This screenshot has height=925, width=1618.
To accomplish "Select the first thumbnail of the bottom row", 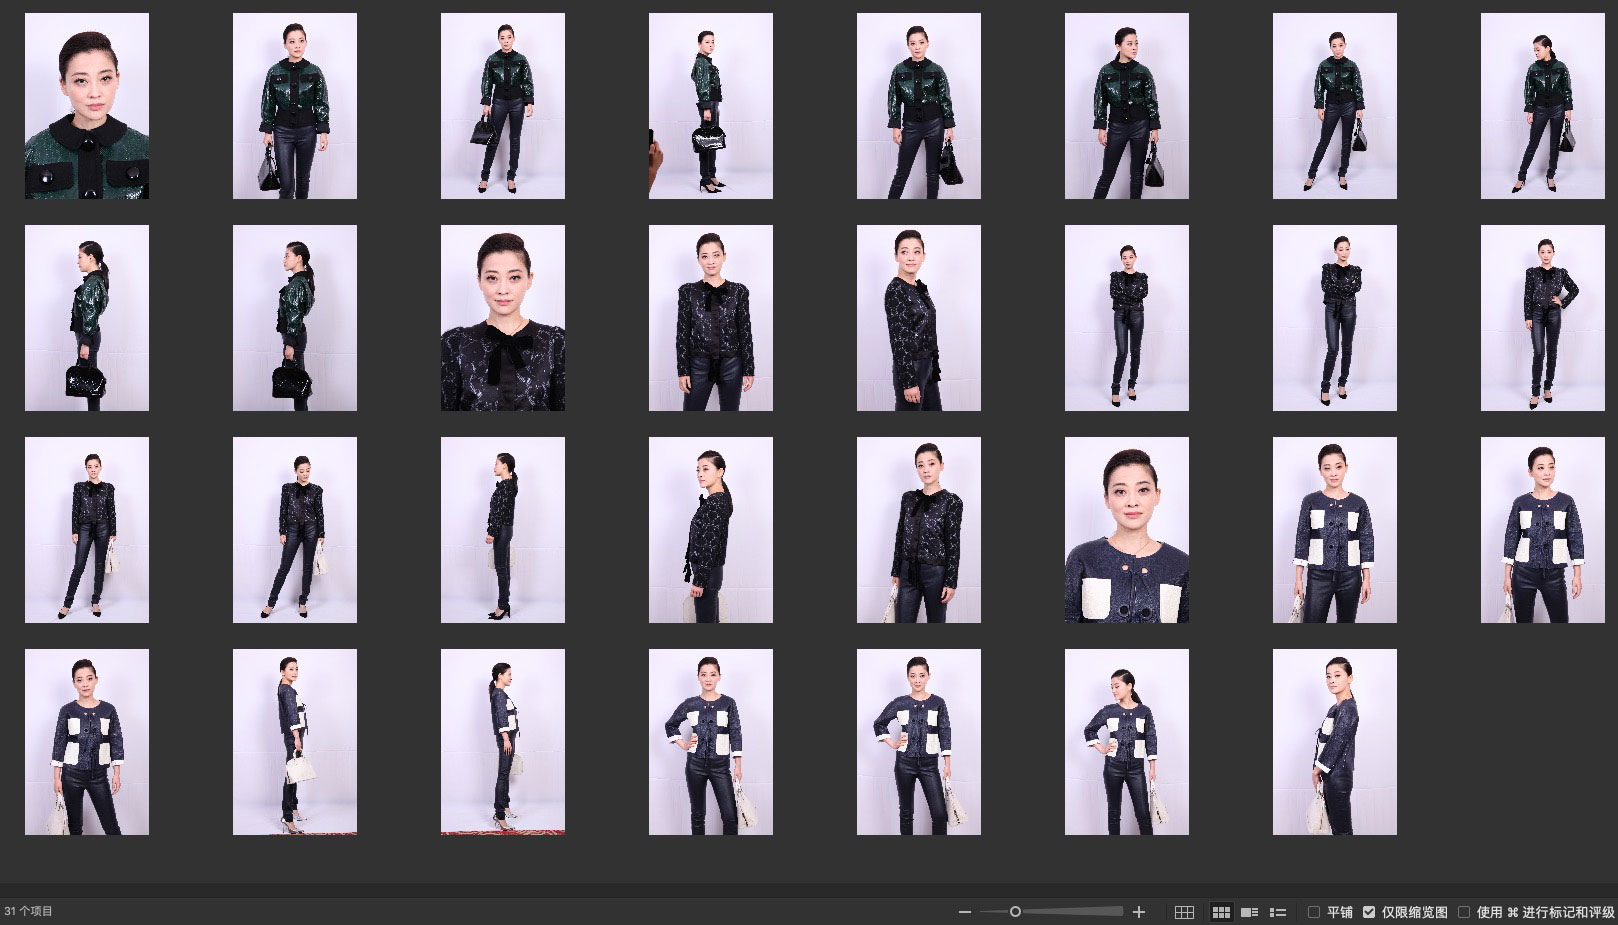I will click(87, 742).
